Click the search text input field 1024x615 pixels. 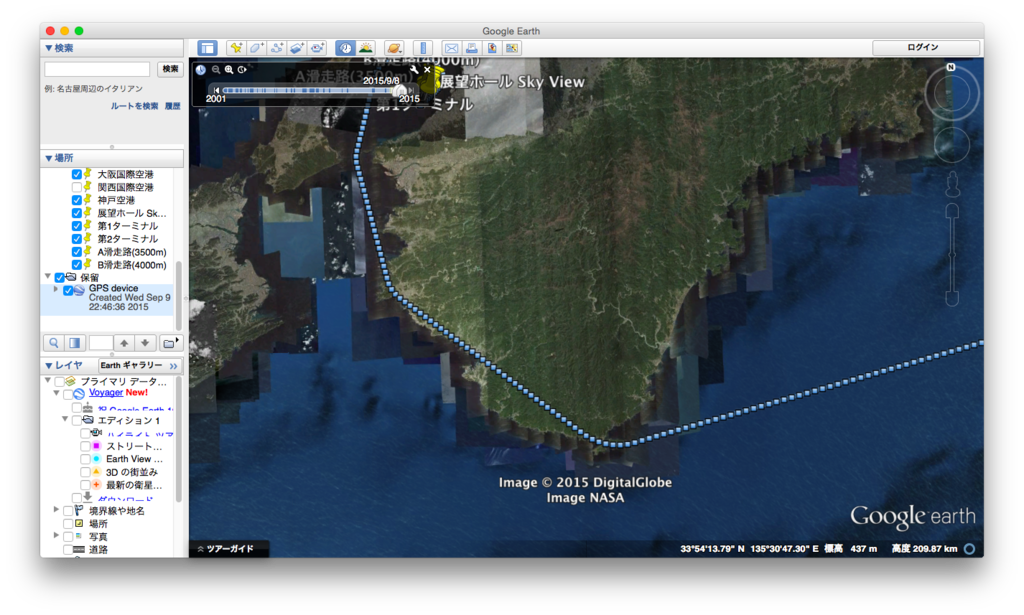pyautogui.click(x=97, y=69)
